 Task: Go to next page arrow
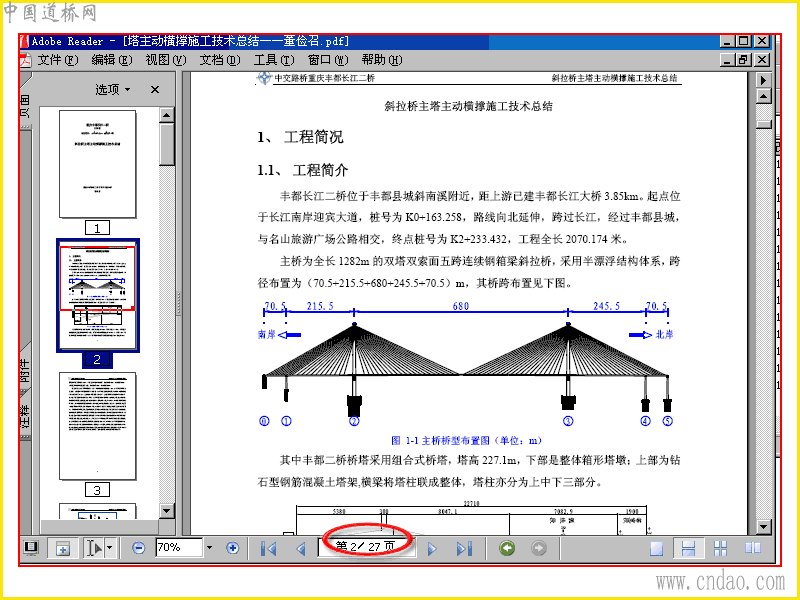click(x=432, y=548)
